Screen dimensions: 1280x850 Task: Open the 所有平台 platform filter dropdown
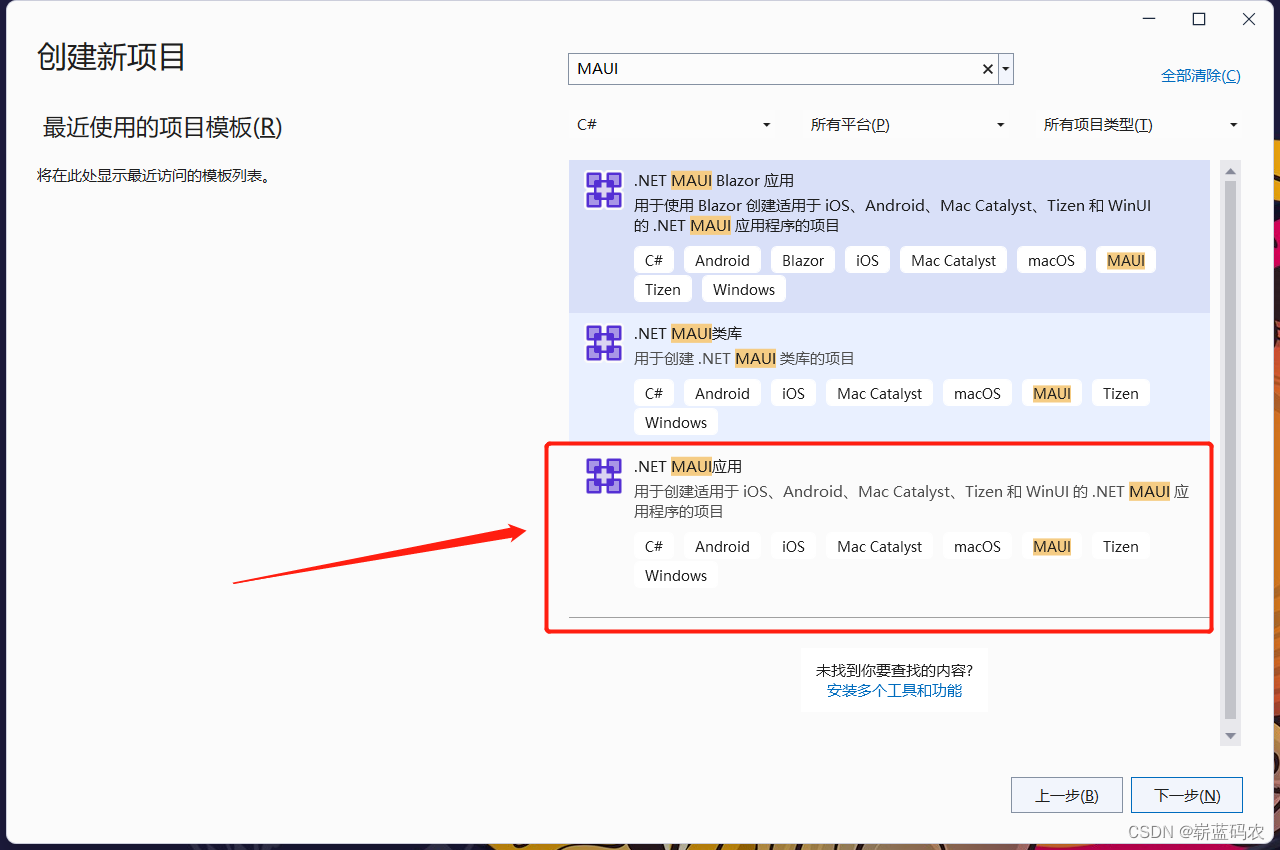(x=907, y=125)
